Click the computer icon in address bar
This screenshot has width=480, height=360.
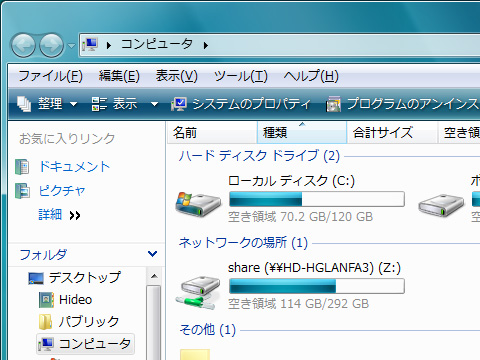91,45
